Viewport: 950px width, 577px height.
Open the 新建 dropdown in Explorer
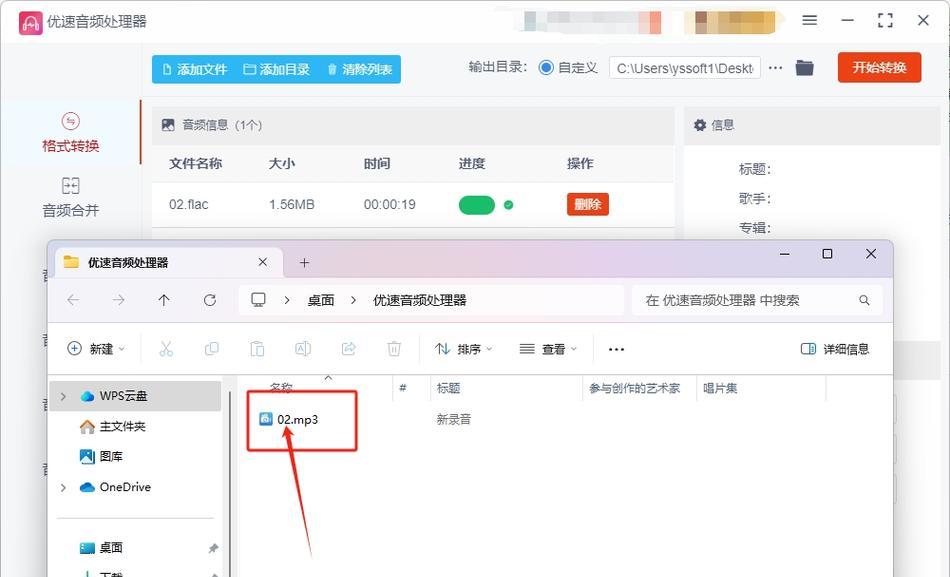click(x=96, y=349)
